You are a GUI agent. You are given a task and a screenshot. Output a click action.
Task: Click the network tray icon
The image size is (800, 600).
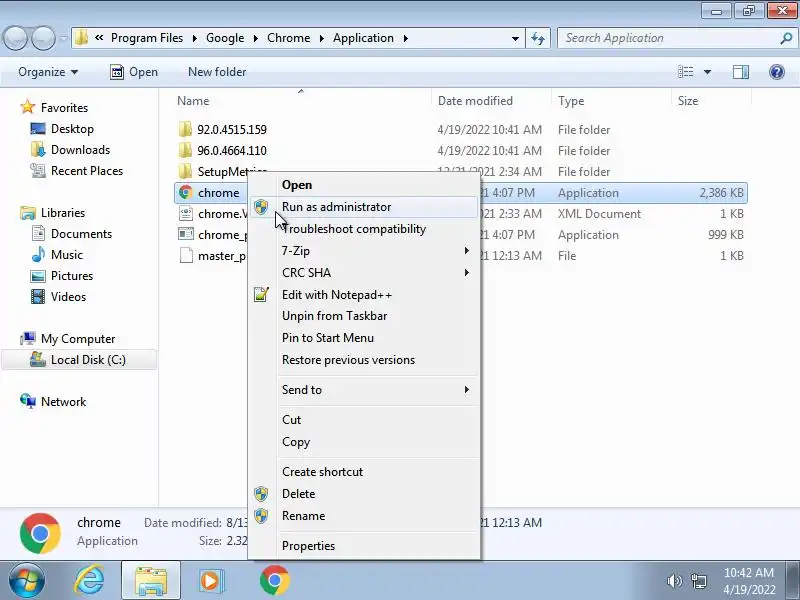tap(698, 581)
